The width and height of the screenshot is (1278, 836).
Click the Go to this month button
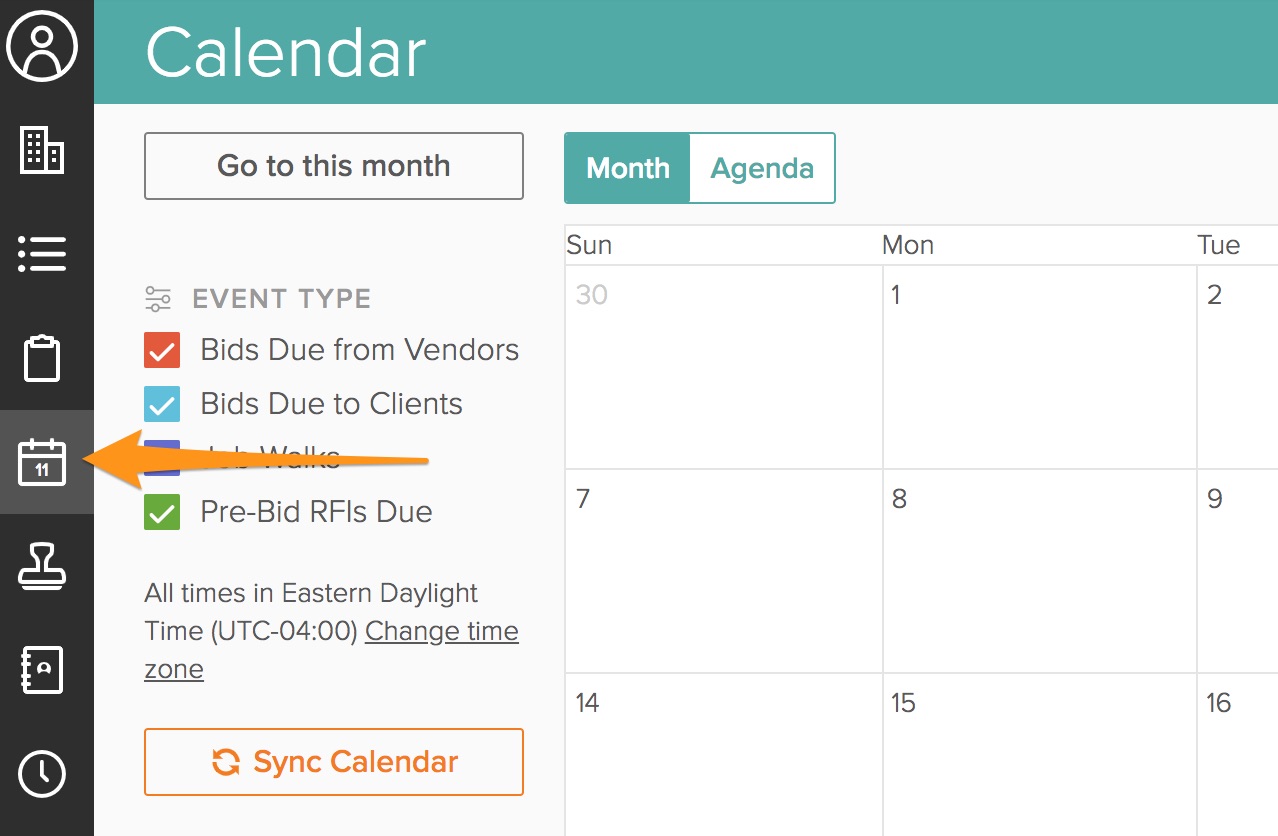(334, 166)
